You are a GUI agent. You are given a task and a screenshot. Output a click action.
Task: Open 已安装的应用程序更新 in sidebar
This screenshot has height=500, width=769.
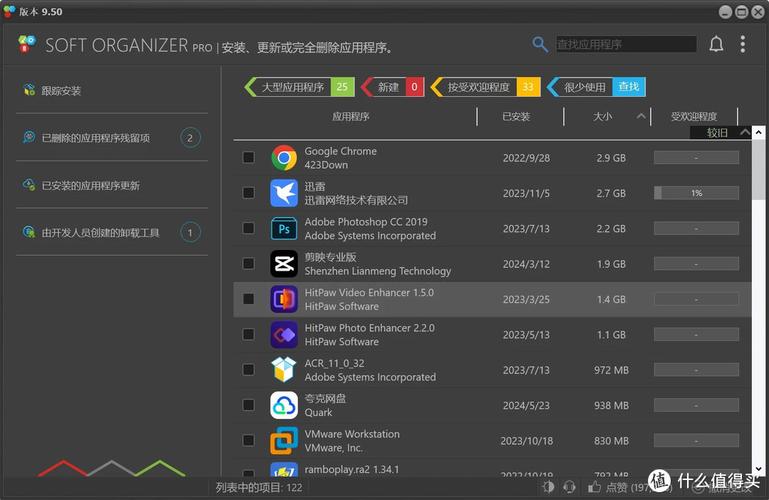click(x=91, y=185)
